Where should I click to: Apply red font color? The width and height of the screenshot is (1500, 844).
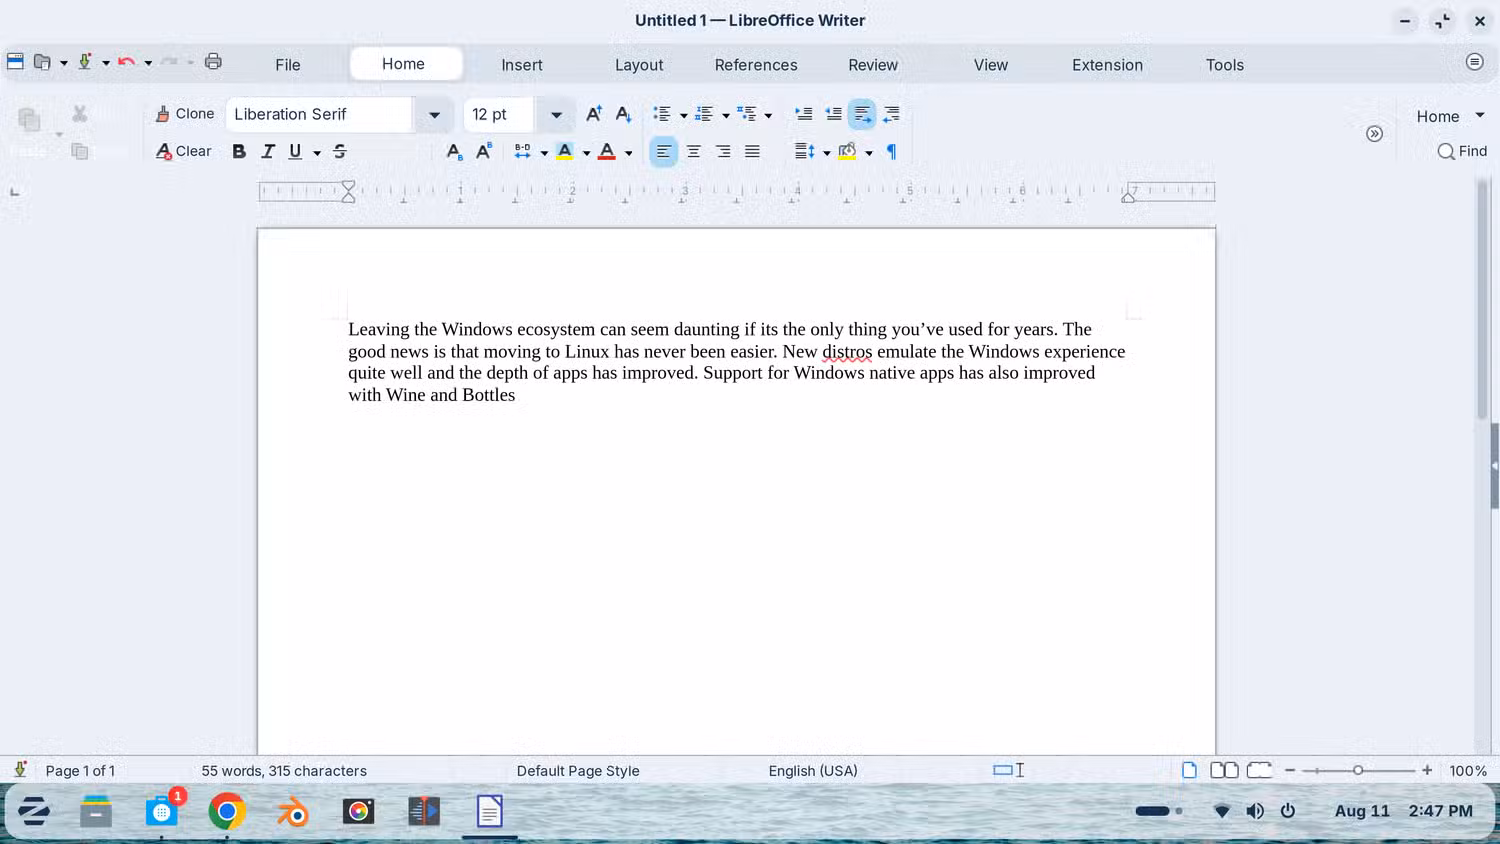click(x=607, y=151)
